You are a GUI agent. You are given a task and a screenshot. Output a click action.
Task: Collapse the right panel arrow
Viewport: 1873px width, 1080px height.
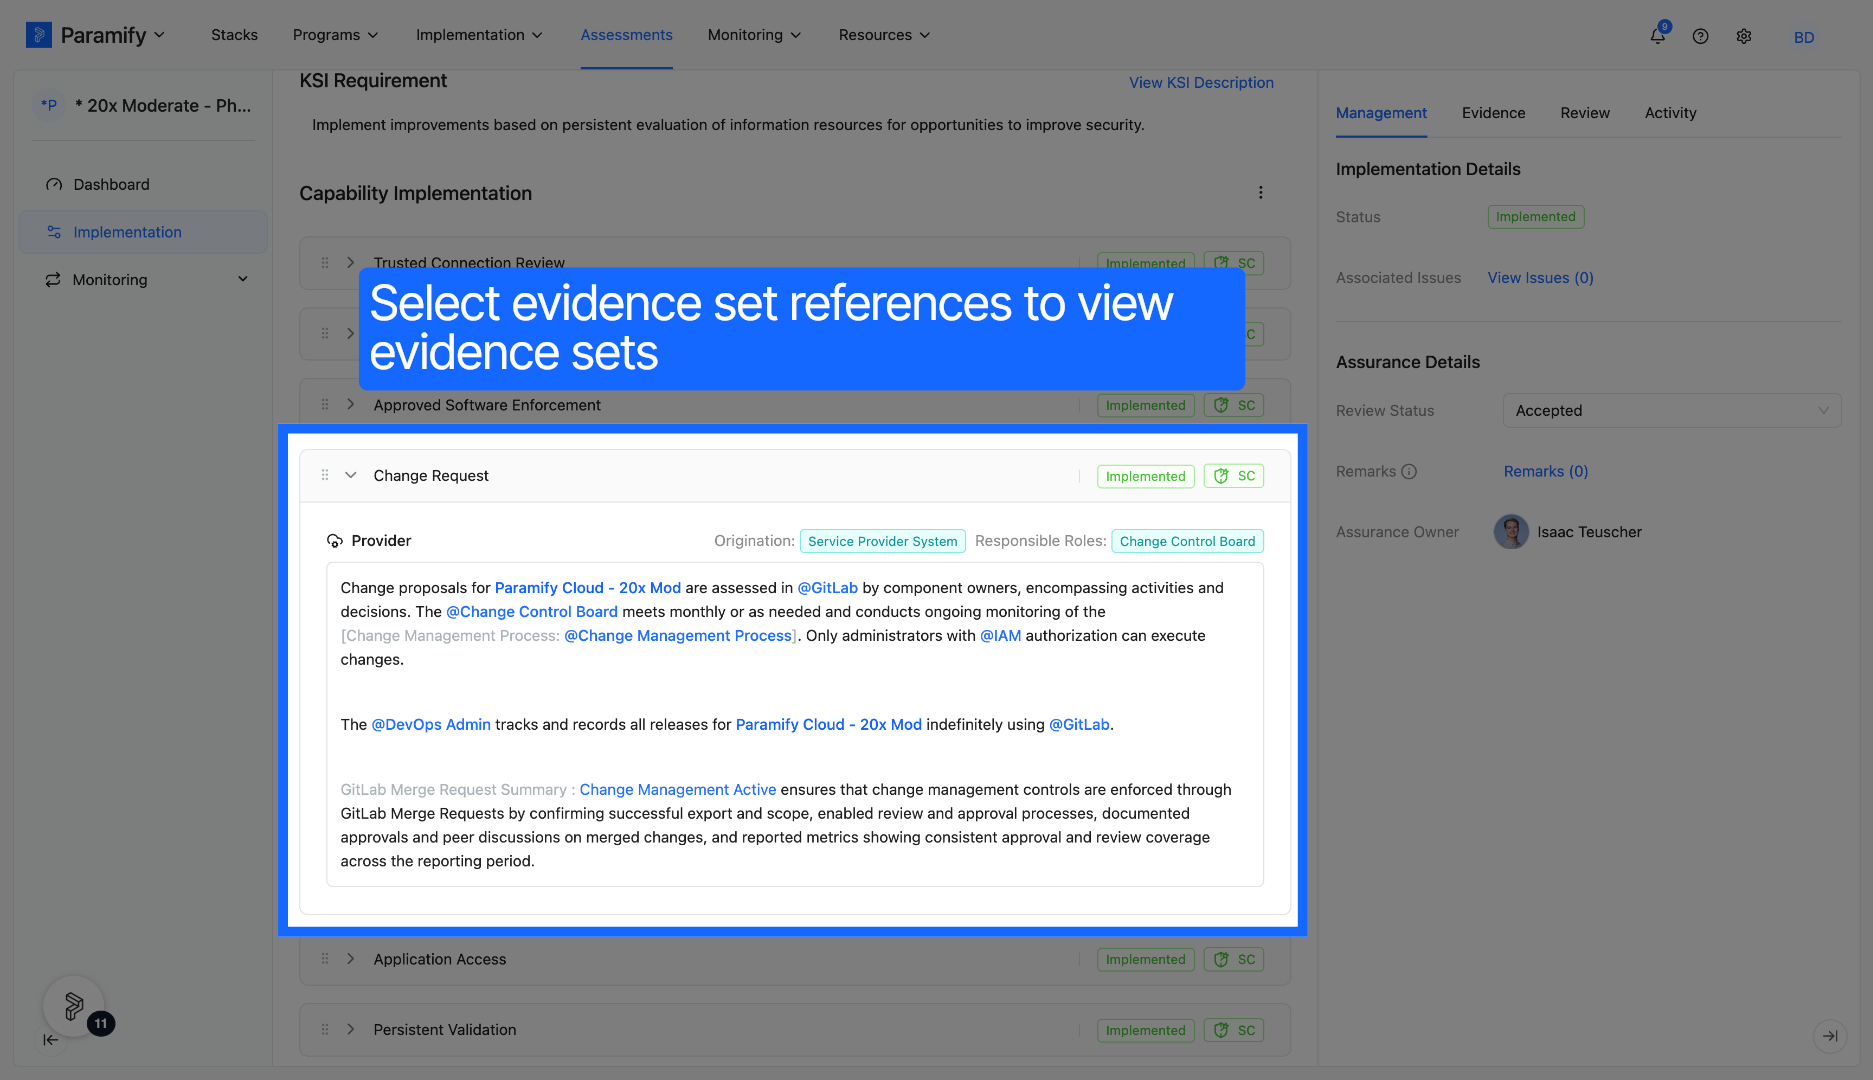(x=1830, y=1036)
